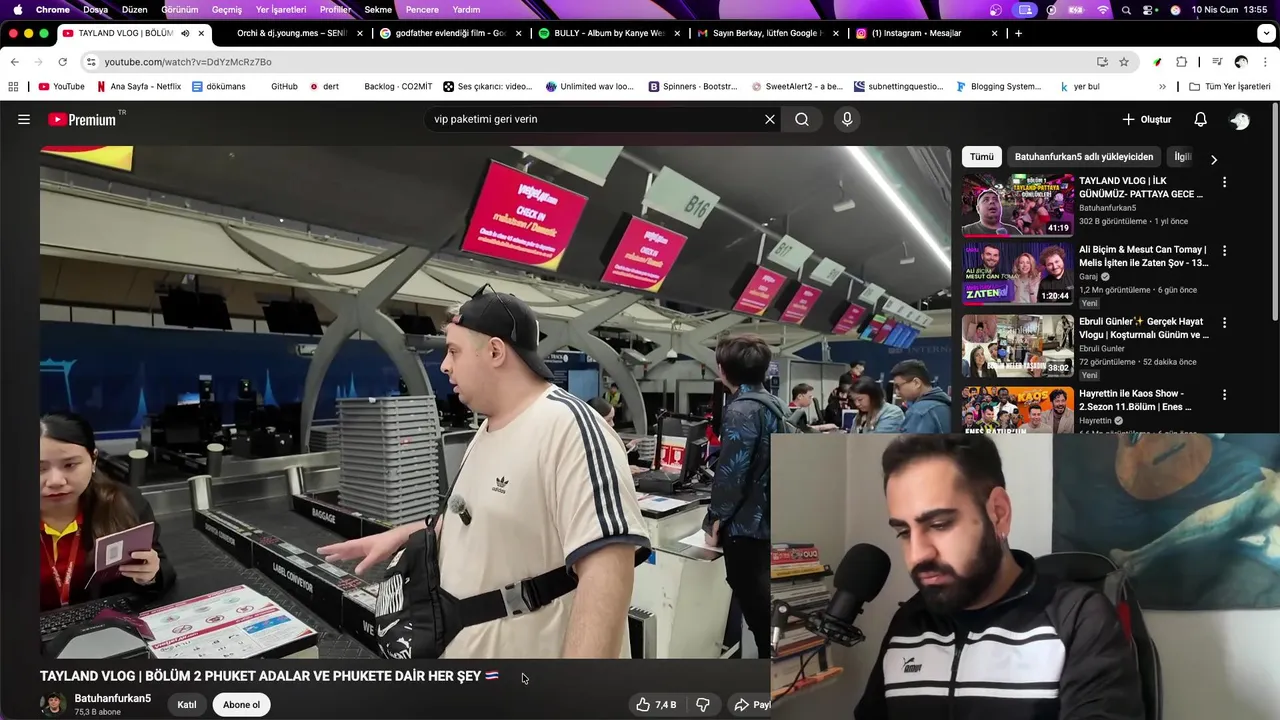Click the YouTube search input field
This screenshot has width=1280, height=720.
click(x=595, y=119)
